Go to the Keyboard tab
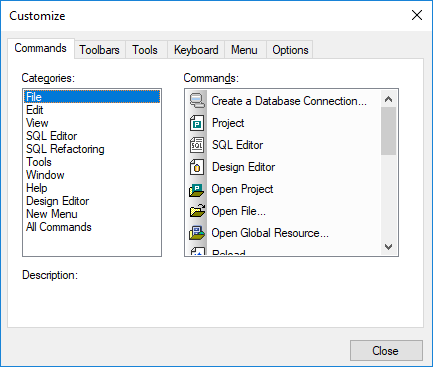433x367 pixels. 196,50
